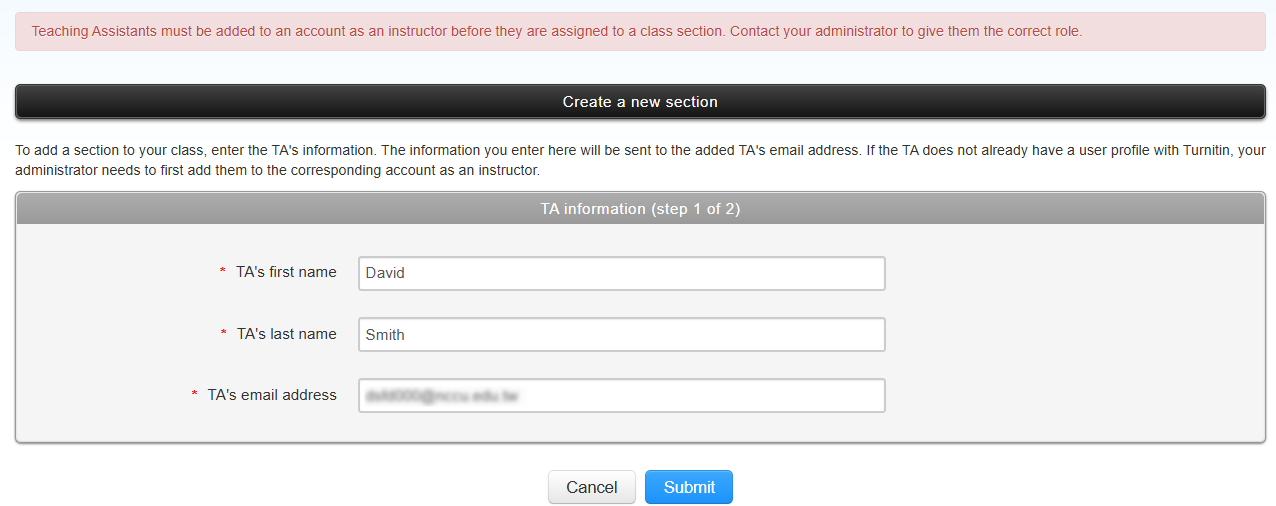Screen dimensions: 1276x506
Task: Click the 'TA information (step 1 of 2)' heading
Action: coord(640,209)
